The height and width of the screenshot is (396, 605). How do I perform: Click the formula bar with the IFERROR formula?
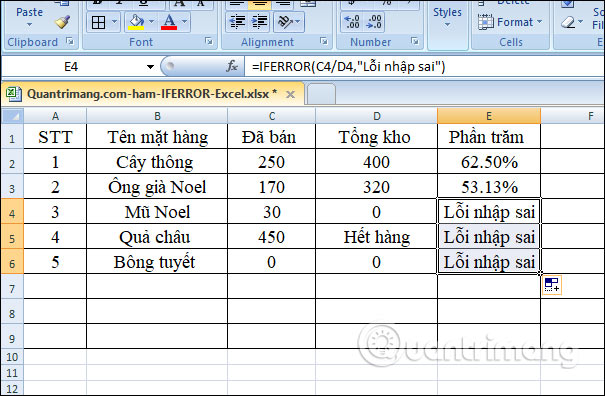tap(424, 67)
